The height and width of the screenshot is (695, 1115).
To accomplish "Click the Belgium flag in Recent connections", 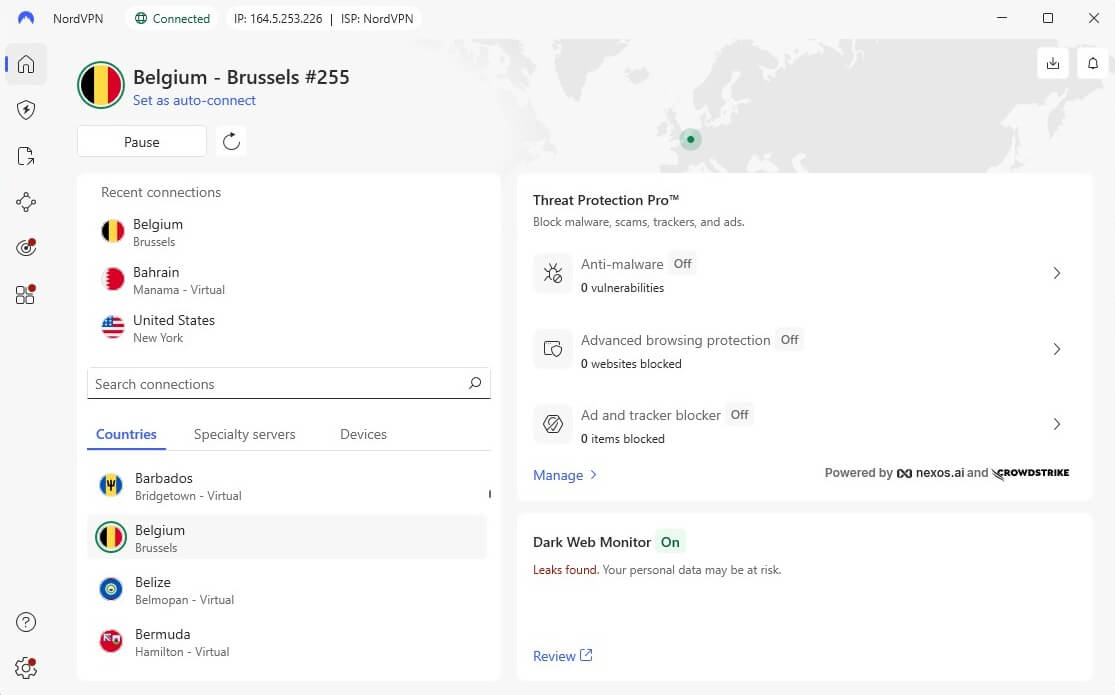I will coord(112,231).
